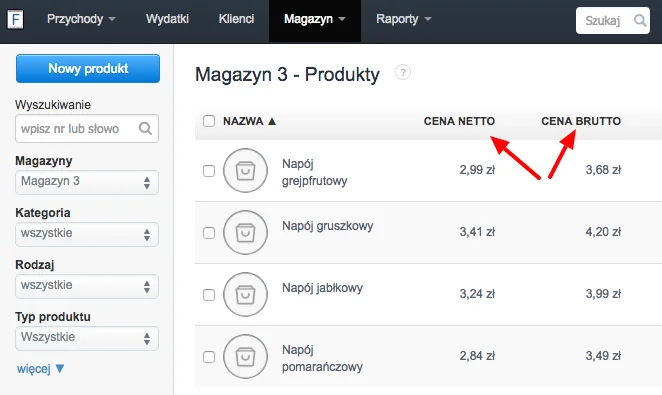
Task: Click the Napój grejpfrutowy product image icon
Action: click(x=245, y=170)
